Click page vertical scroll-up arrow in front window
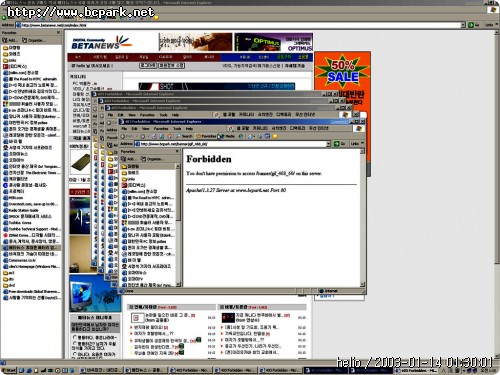The width and height of the screenshot is (500, 375). pos(362,152)
